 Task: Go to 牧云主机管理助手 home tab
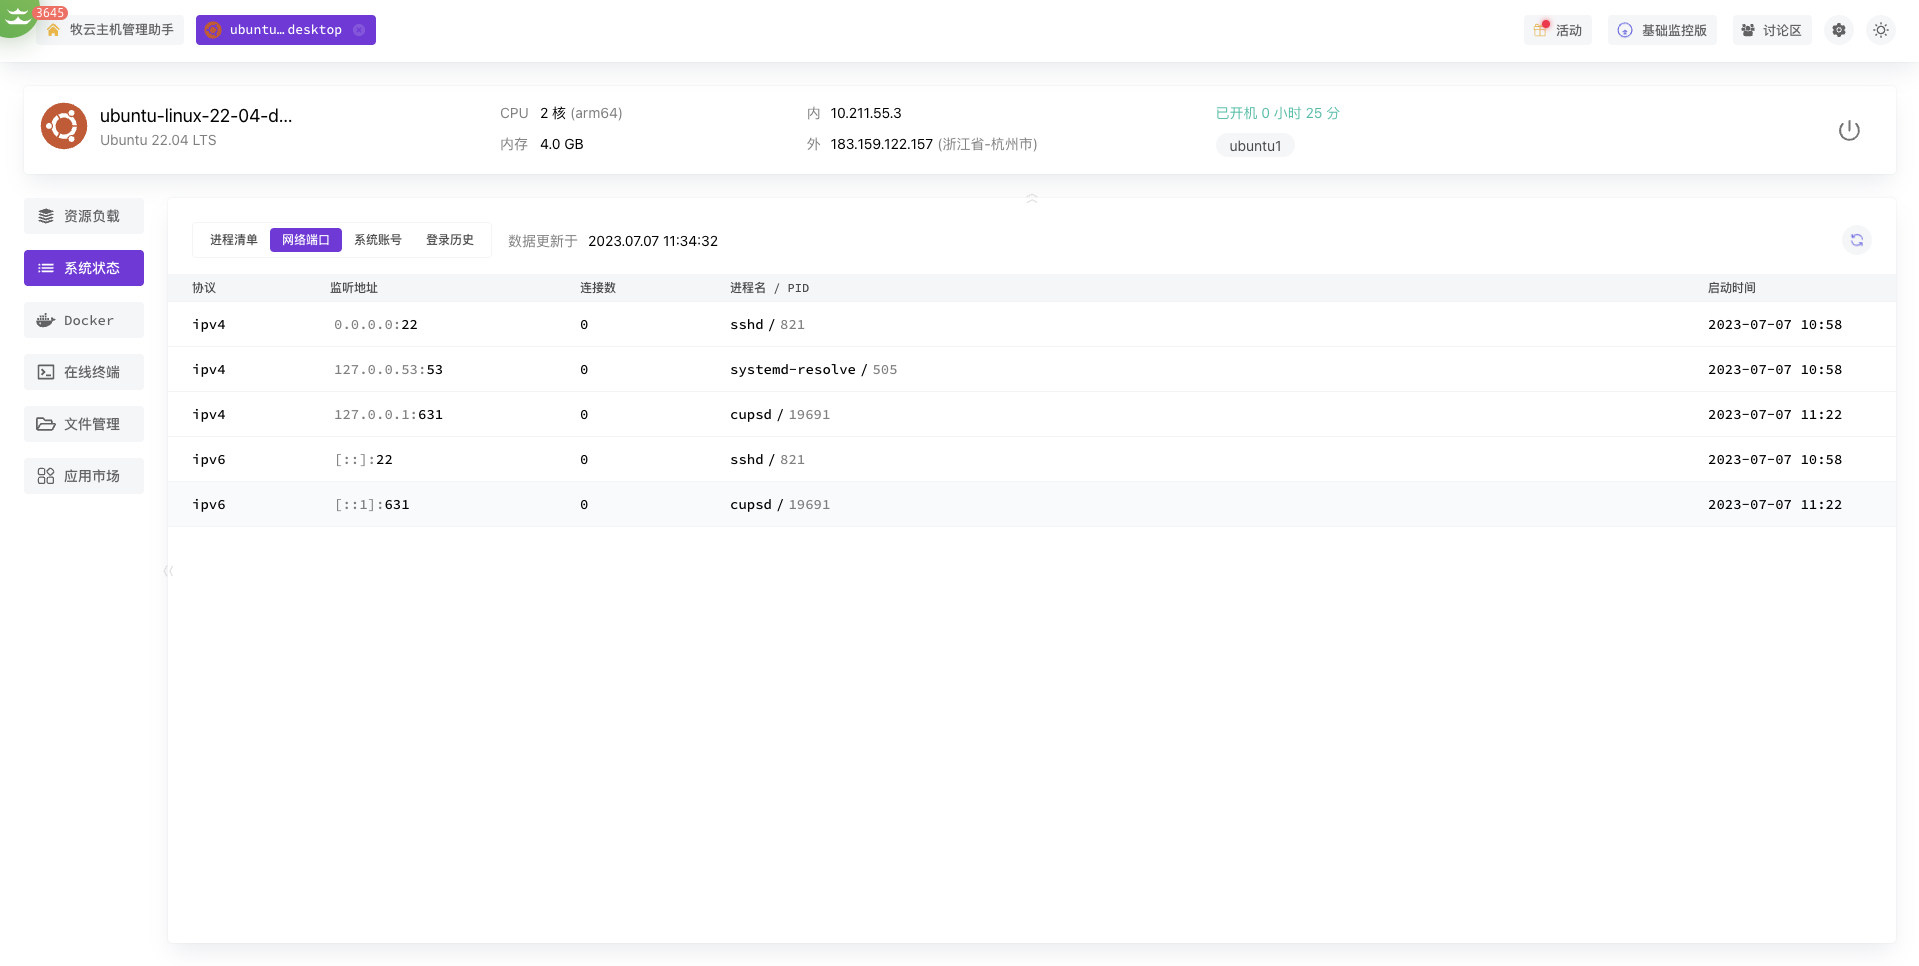tap(110, 30)
